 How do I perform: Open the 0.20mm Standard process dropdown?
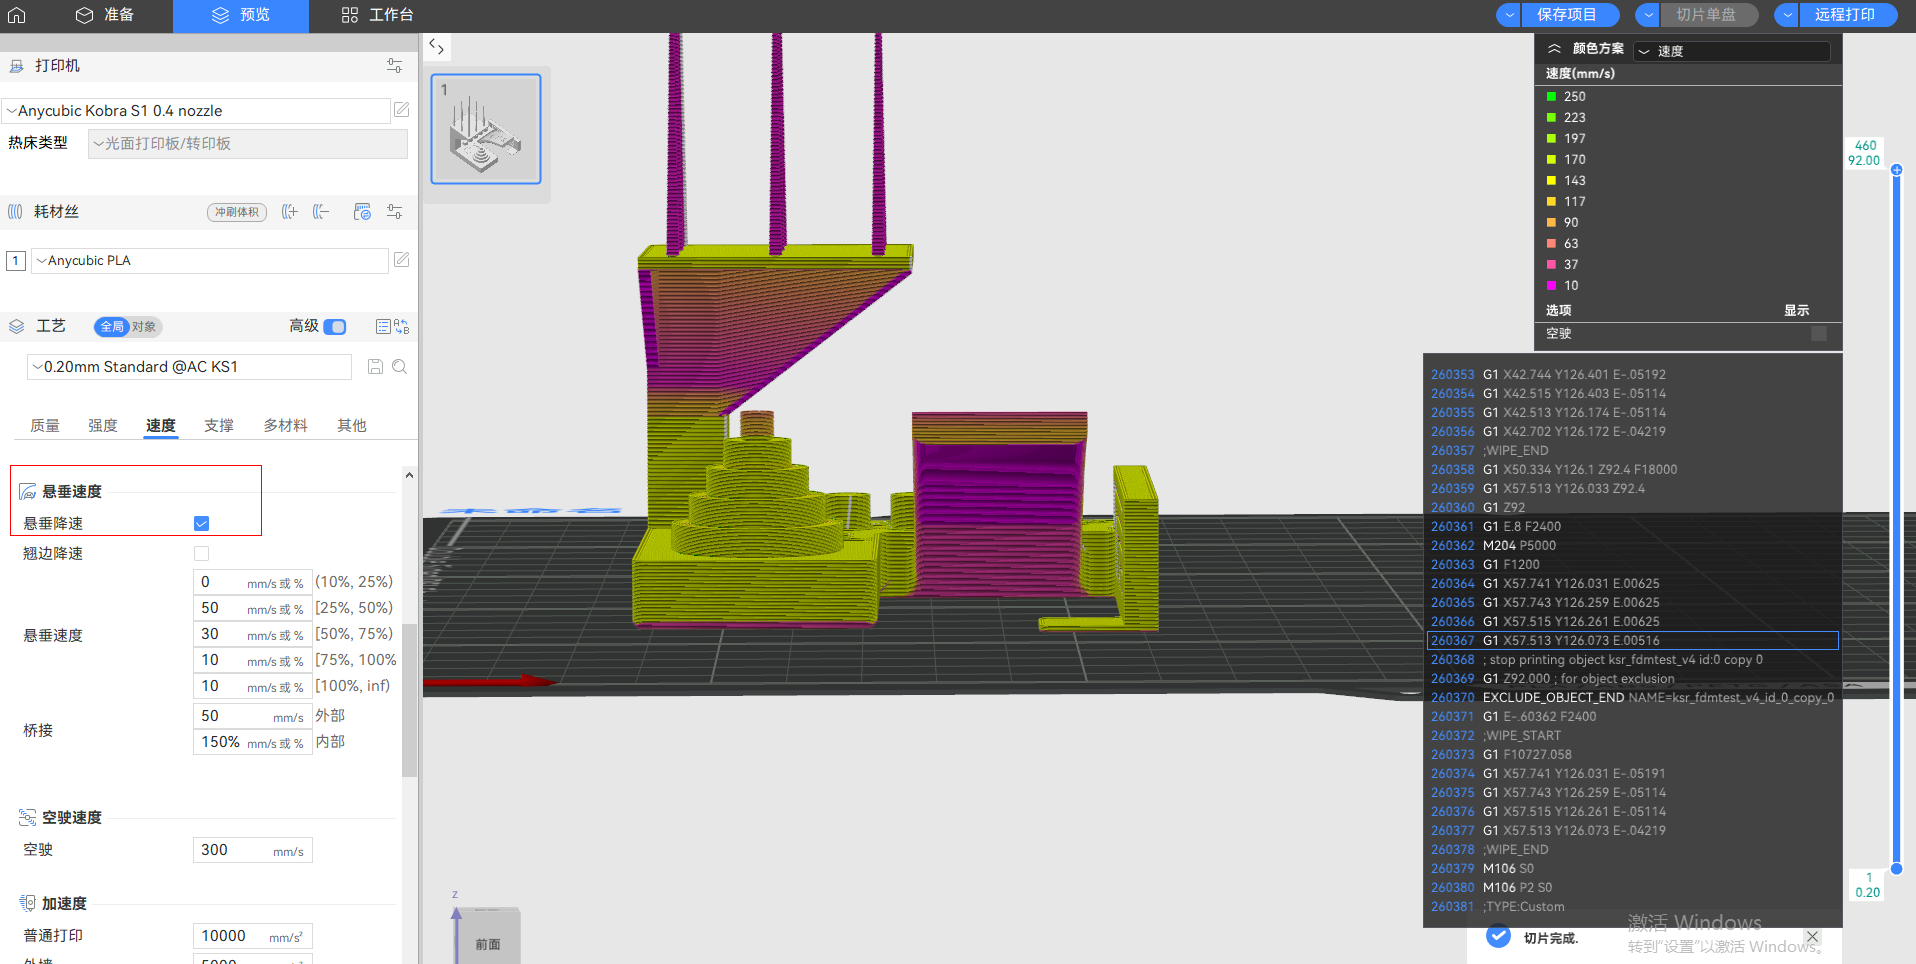coord(189,367)
